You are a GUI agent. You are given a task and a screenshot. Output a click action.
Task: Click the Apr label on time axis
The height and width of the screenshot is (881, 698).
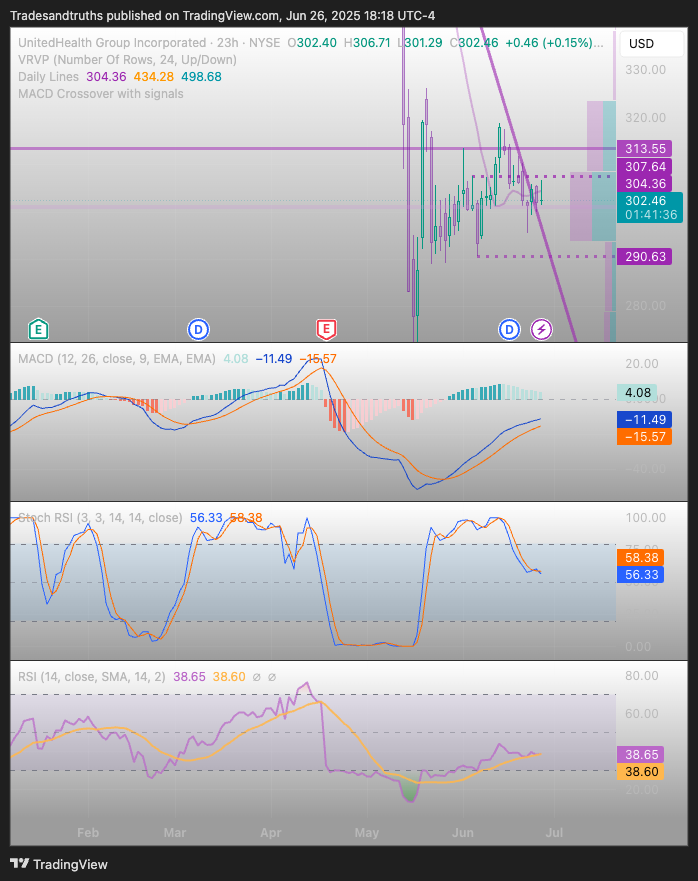(271, 833)
